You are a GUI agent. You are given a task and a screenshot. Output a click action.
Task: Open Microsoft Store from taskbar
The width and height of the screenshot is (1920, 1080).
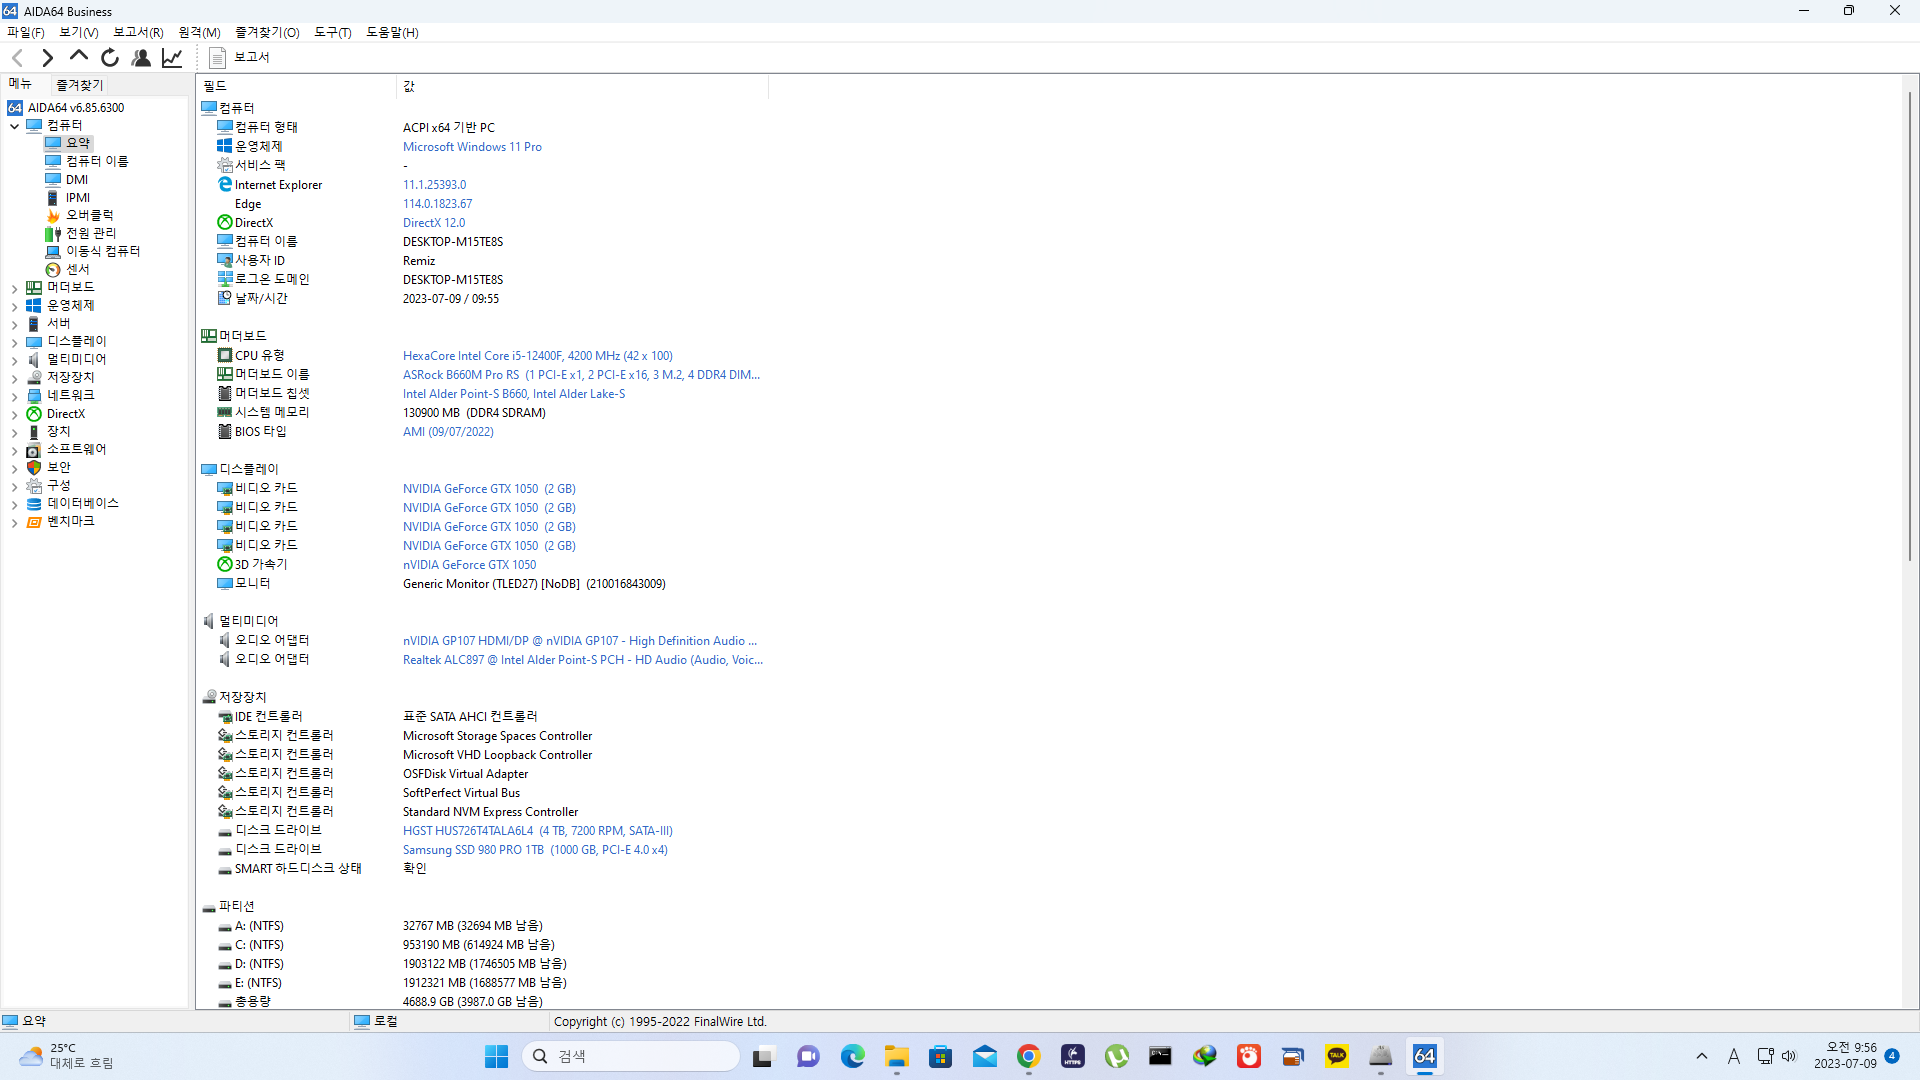pos(941,1056)
